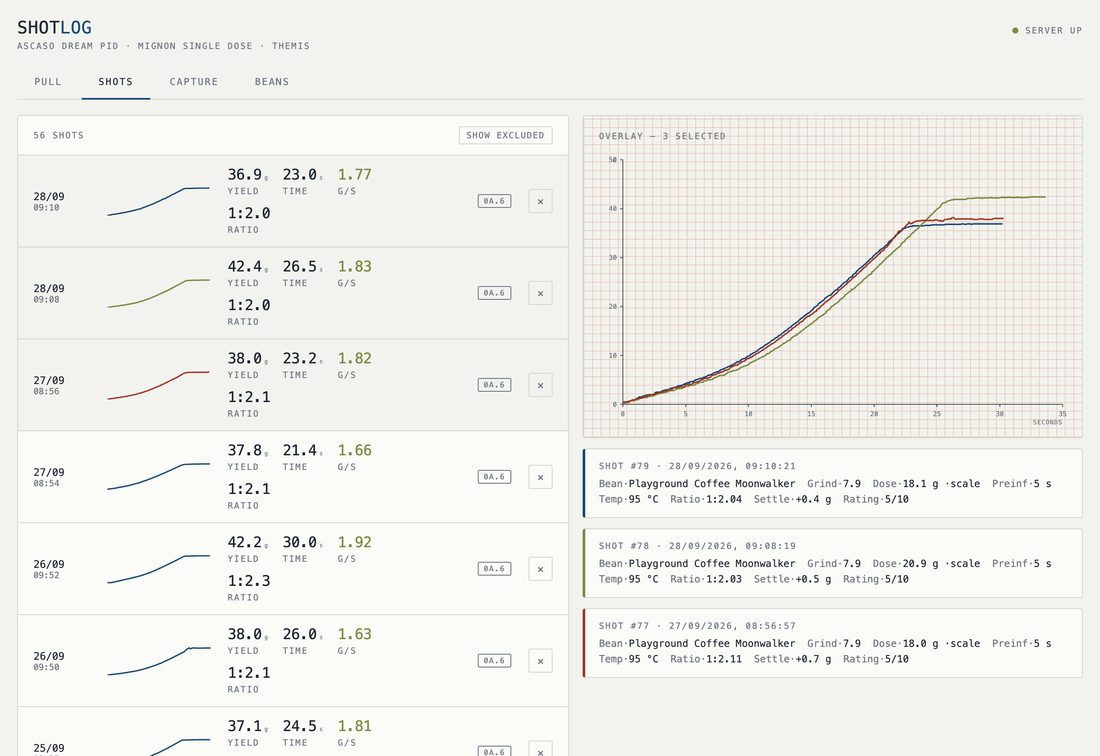Select the Shot #77 detail card heading

tap(697, 626)
